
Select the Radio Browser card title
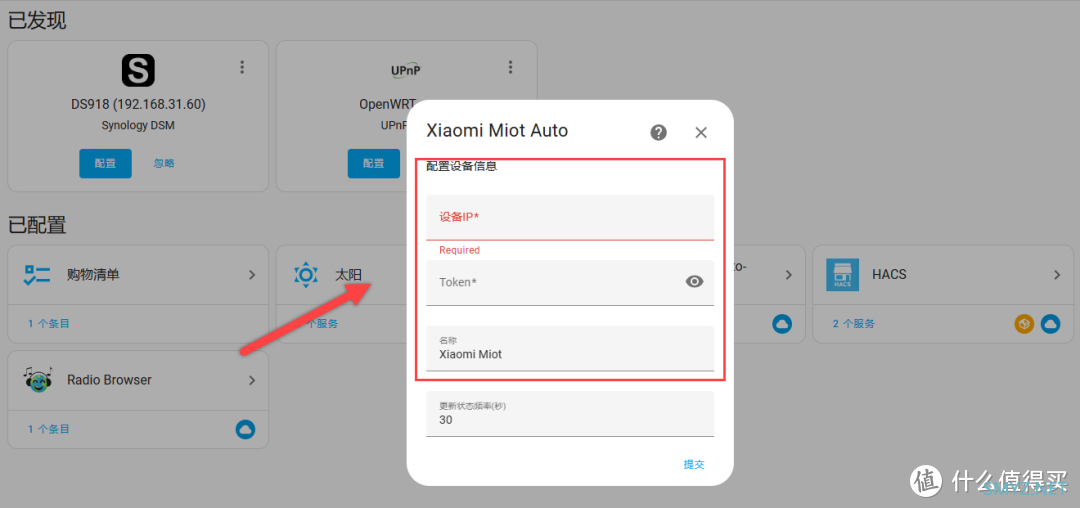(x=110, y=380)
